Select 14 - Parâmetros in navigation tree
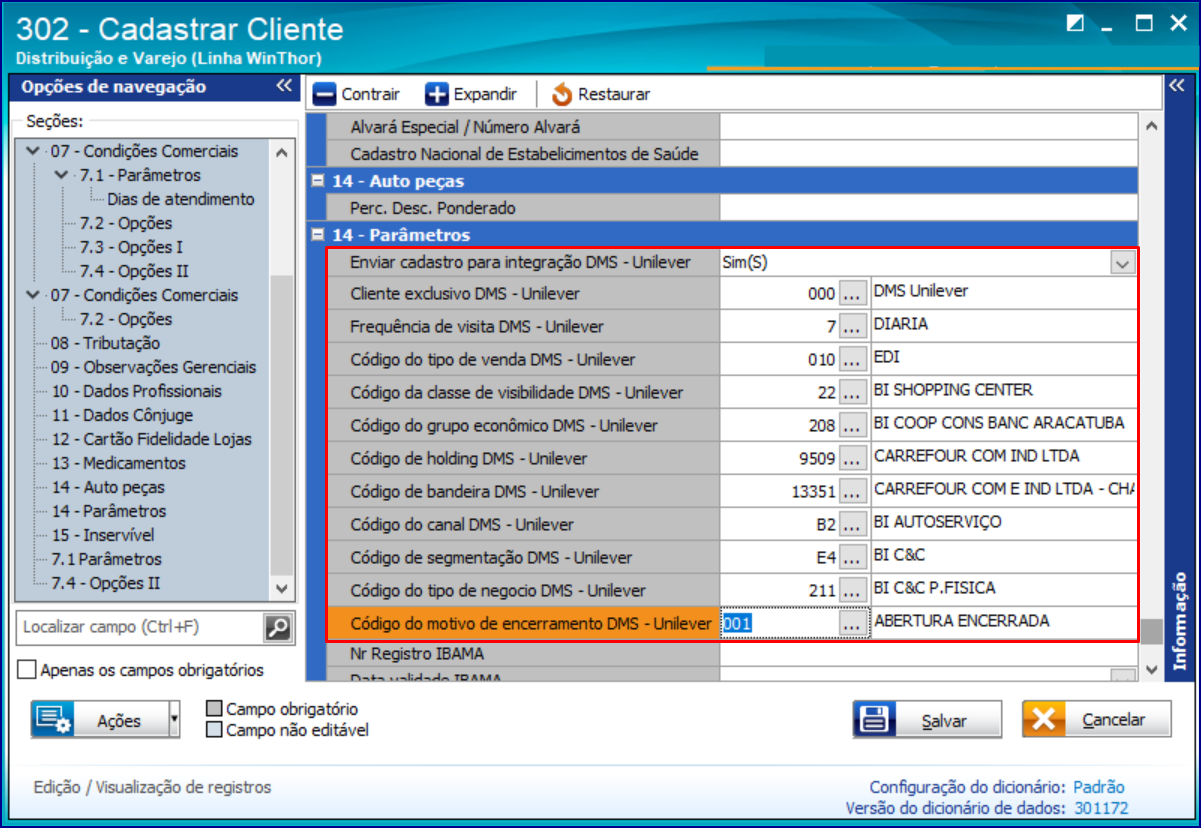This screenshot has width=1201, height=828. pyautogui.click(x=109, y=511)
